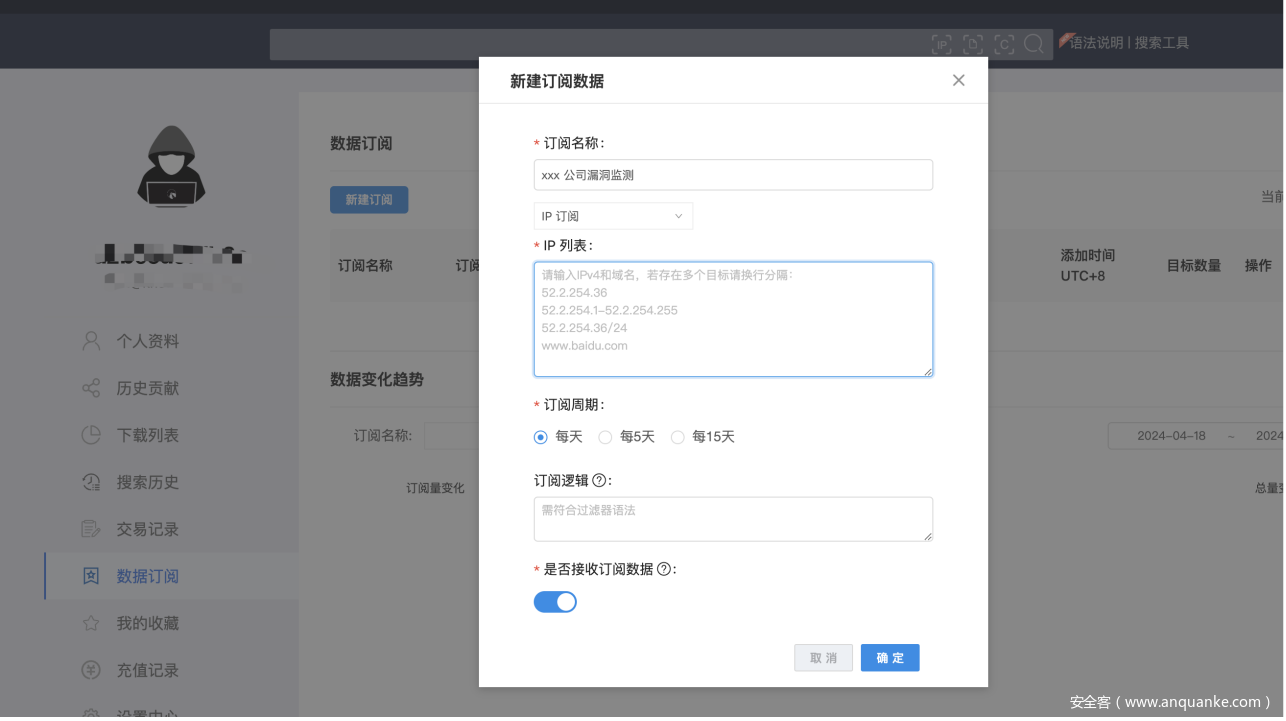This screenshot has height=721, width=1286.
Task: Click the 订阅名称 input field
Action: [x=733, y=175]
